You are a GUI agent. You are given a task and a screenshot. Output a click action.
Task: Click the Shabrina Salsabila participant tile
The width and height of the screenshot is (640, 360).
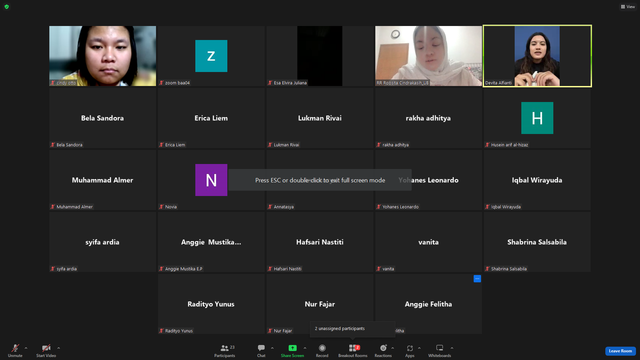537,242
